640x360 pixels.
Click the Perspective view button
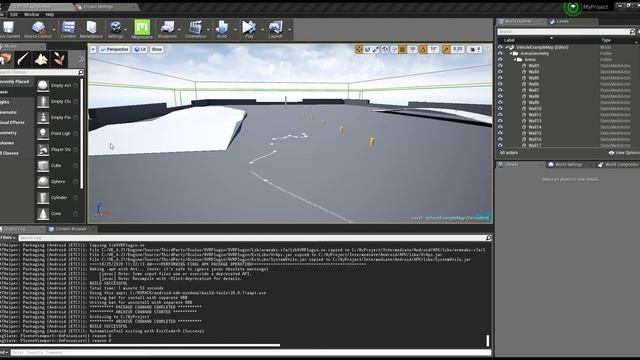pos(114,49)
